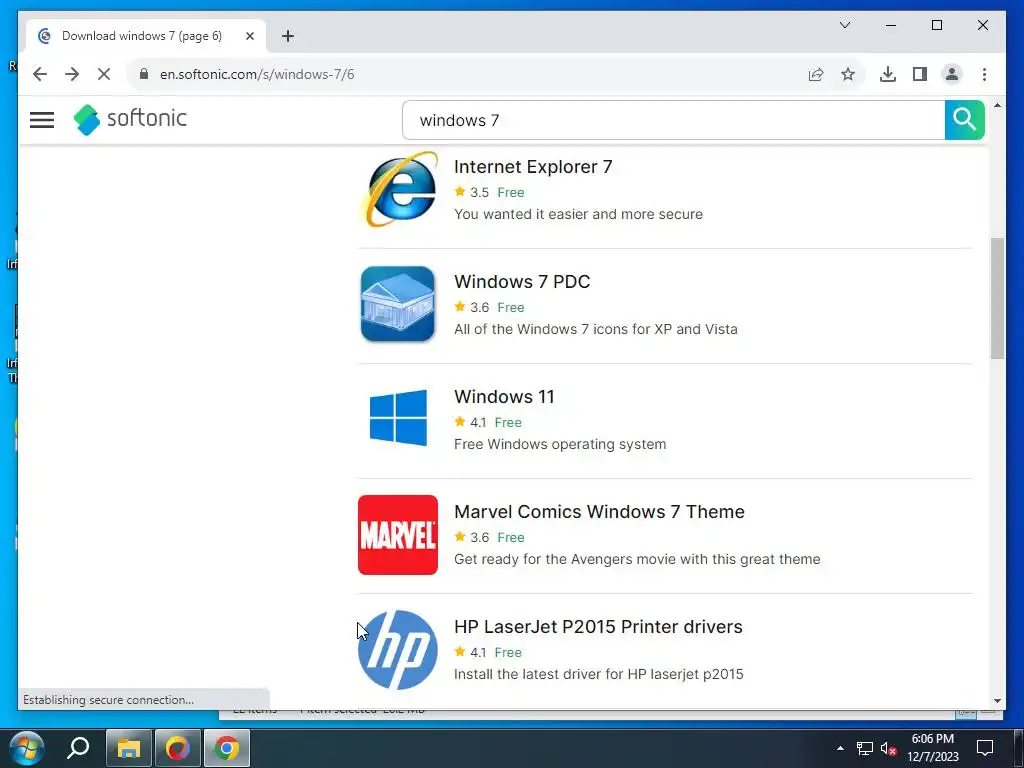Maximize the Chrome window

pos(936,25)
